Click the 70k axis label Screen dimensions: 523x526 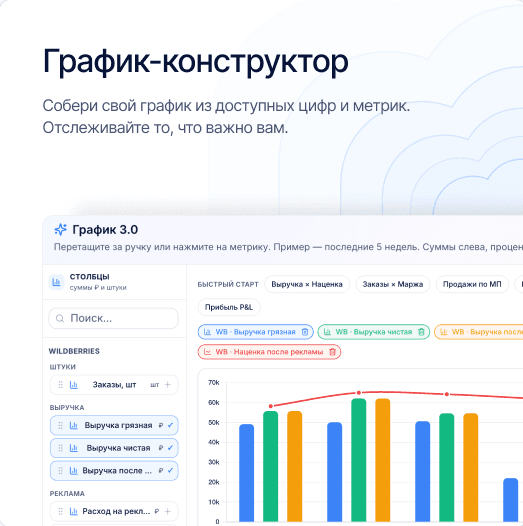[214, 382]
